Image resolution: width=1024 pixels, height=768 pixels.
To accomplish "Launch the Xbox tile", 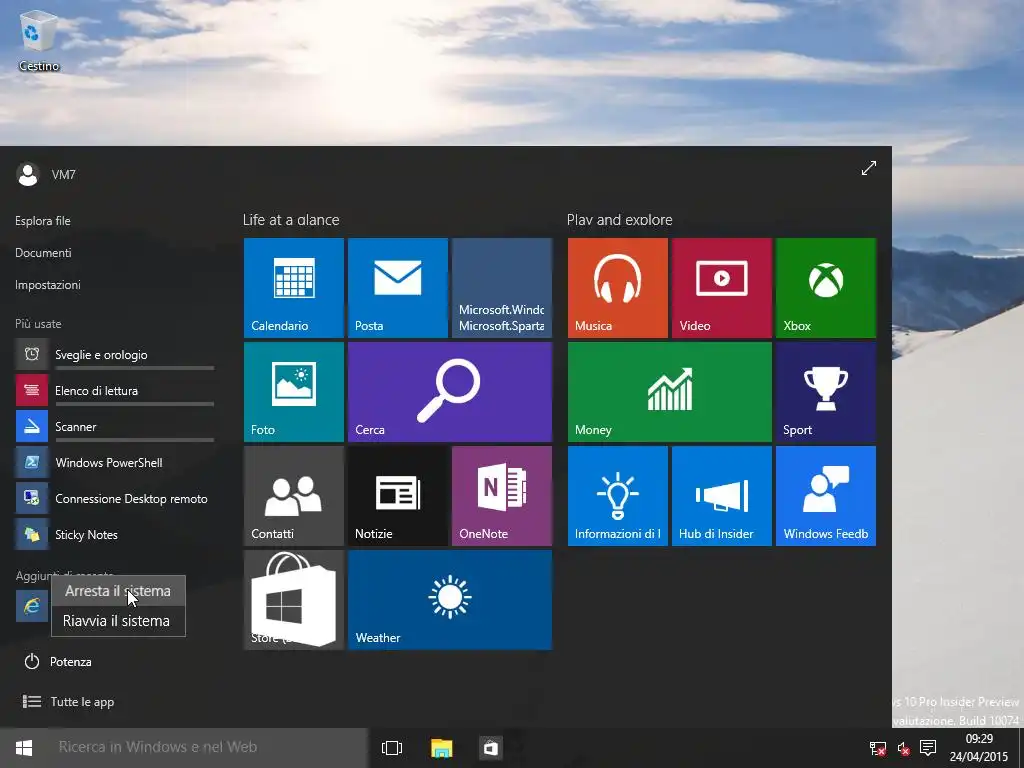I will point(825,288).
